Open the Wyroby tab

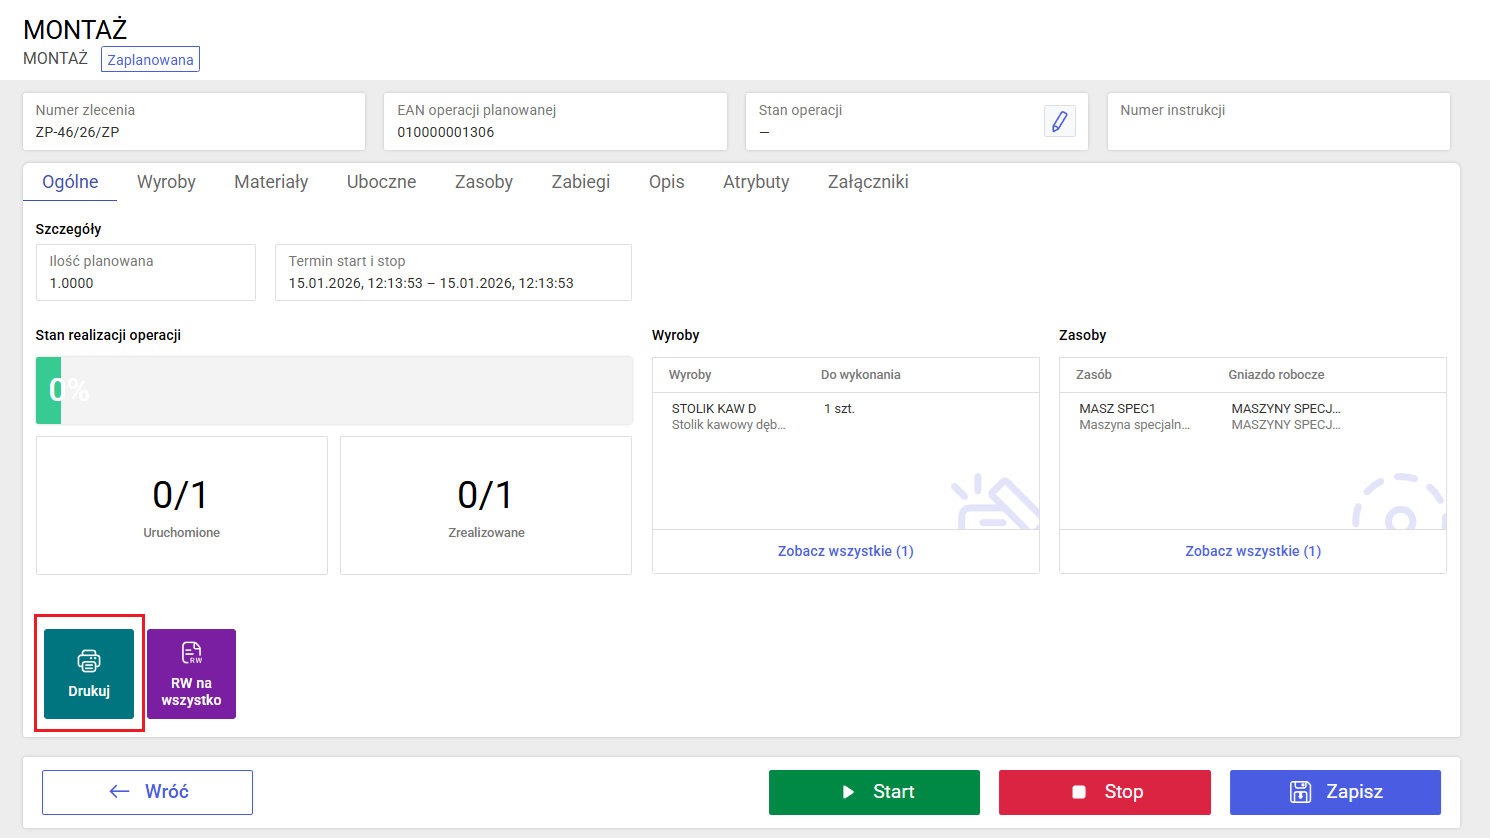click(x=166, y=182)
